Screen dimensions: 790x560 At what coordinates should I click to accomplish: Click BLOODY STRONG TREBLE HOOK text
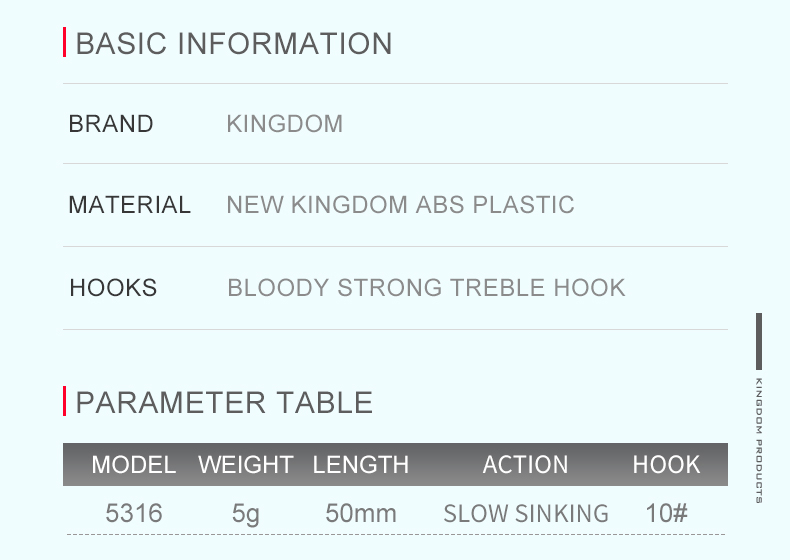[426, 288]
